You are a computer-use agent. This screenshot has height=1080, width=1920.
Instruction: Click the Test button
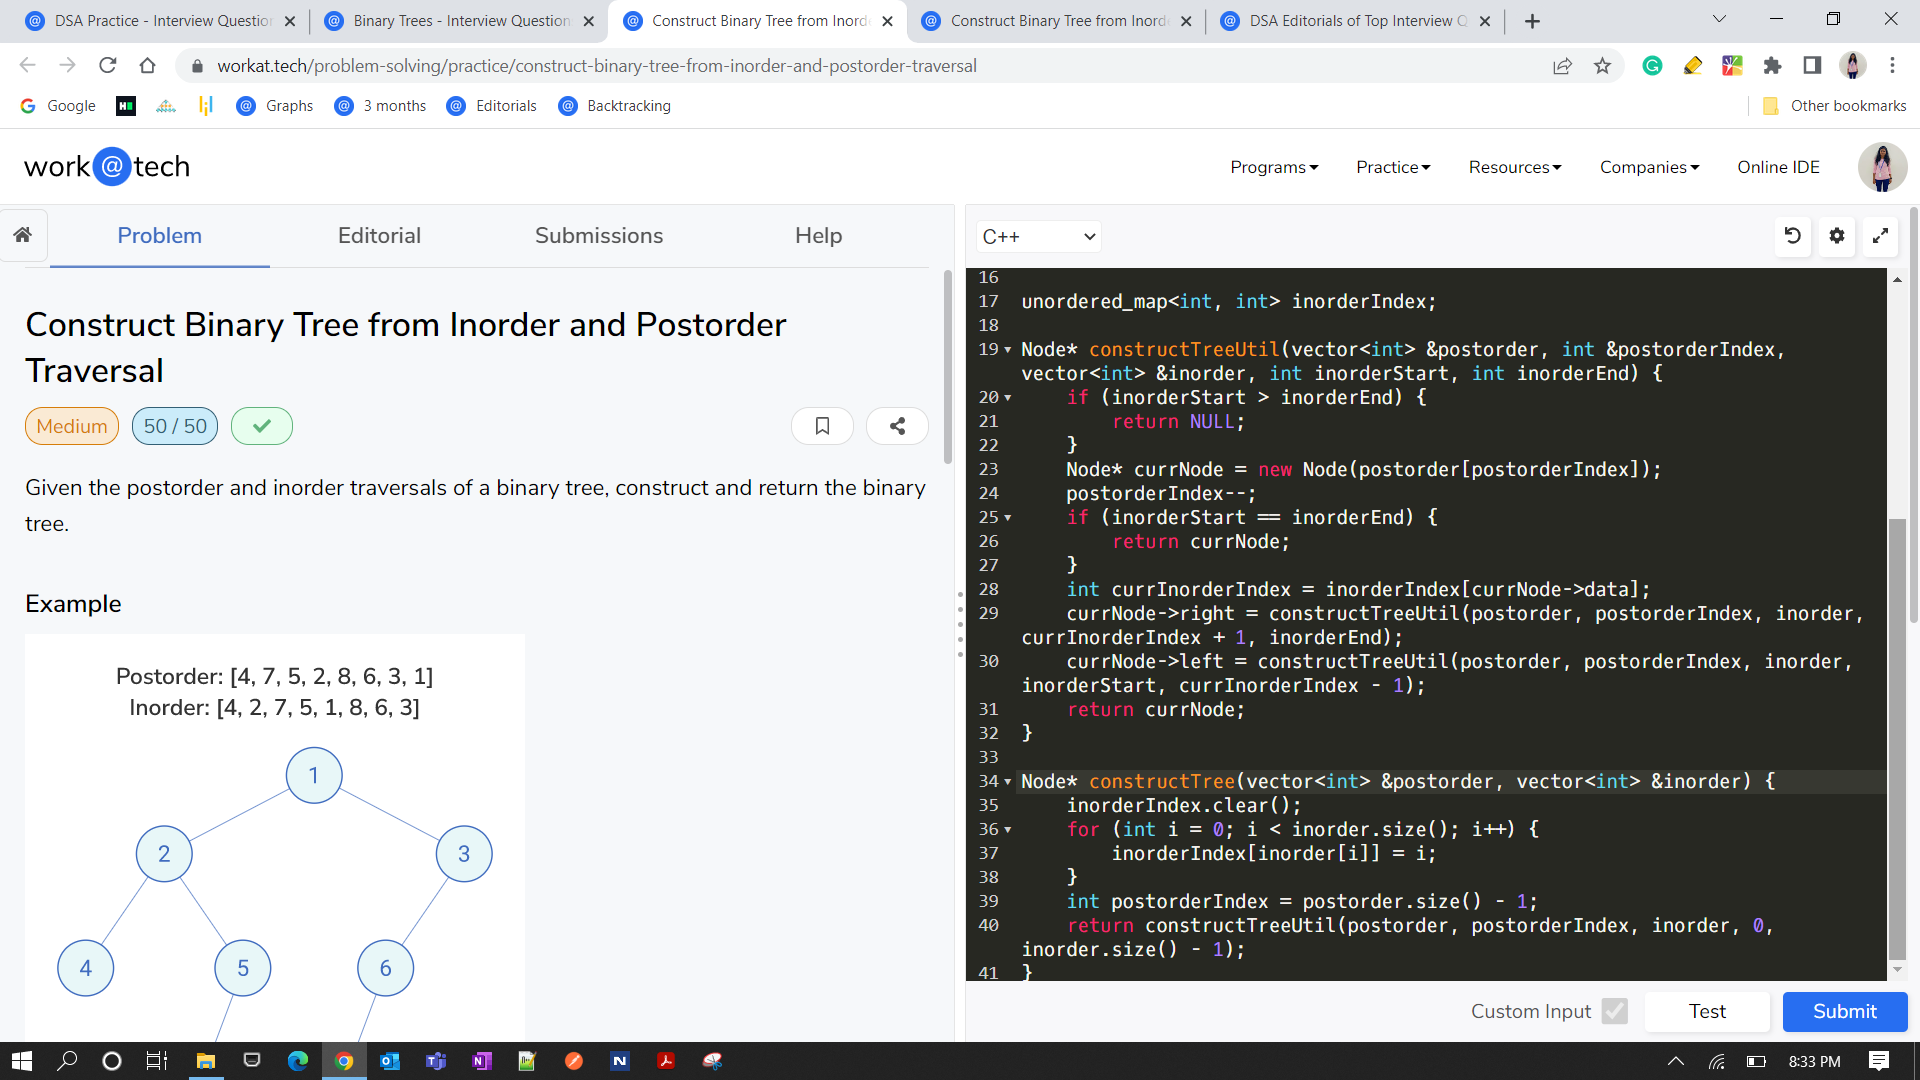pyautogui.click(x=1707, y=1011)
